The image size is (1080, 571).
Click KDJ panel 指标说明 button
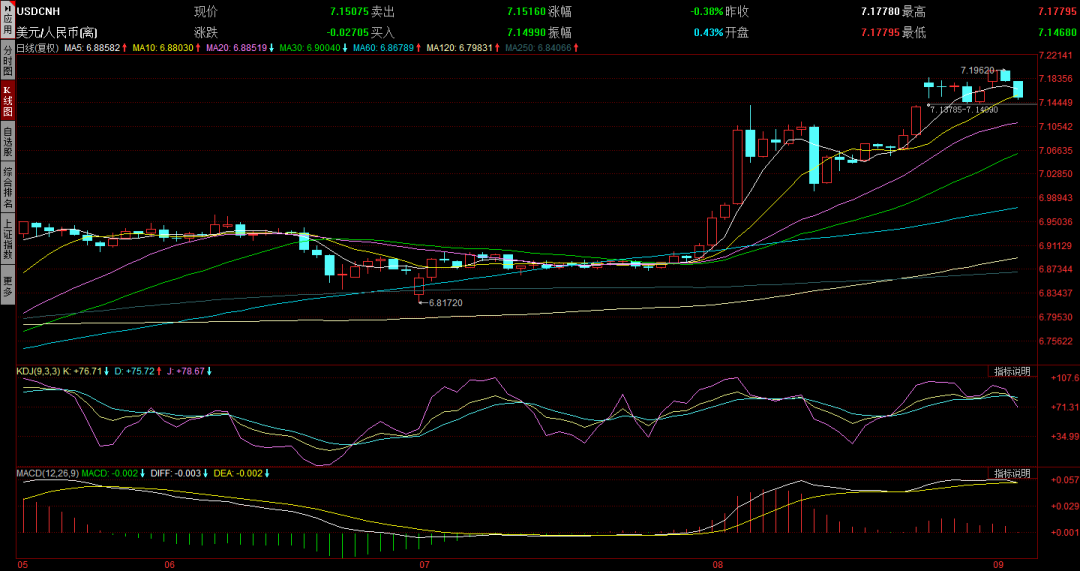[1012, 372]
